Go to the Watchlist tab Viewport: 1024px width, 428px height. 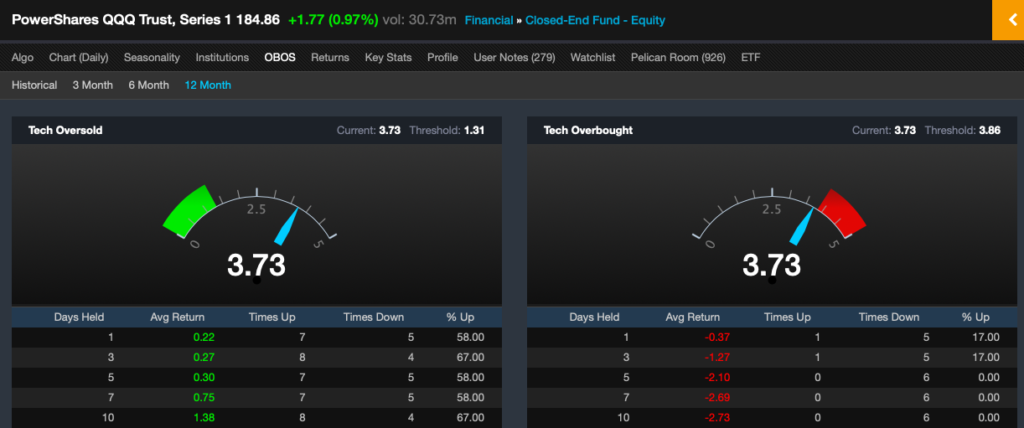coord(592,58)
